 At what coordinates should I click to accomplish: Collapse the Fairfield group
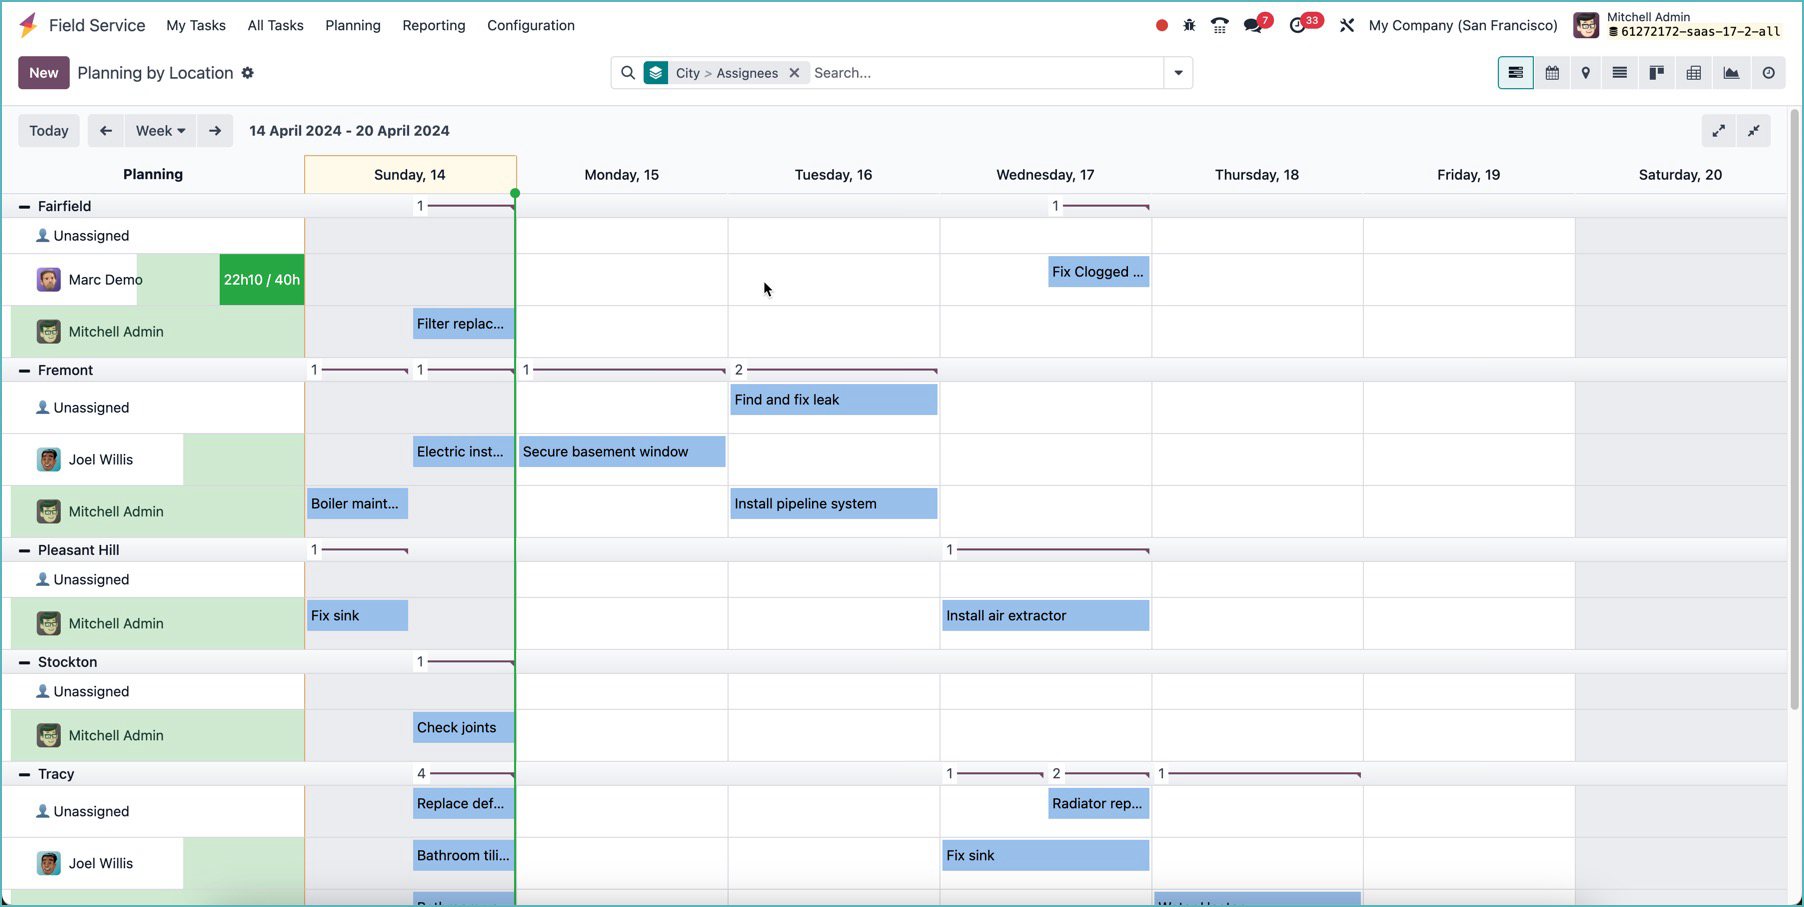[24, 206]
